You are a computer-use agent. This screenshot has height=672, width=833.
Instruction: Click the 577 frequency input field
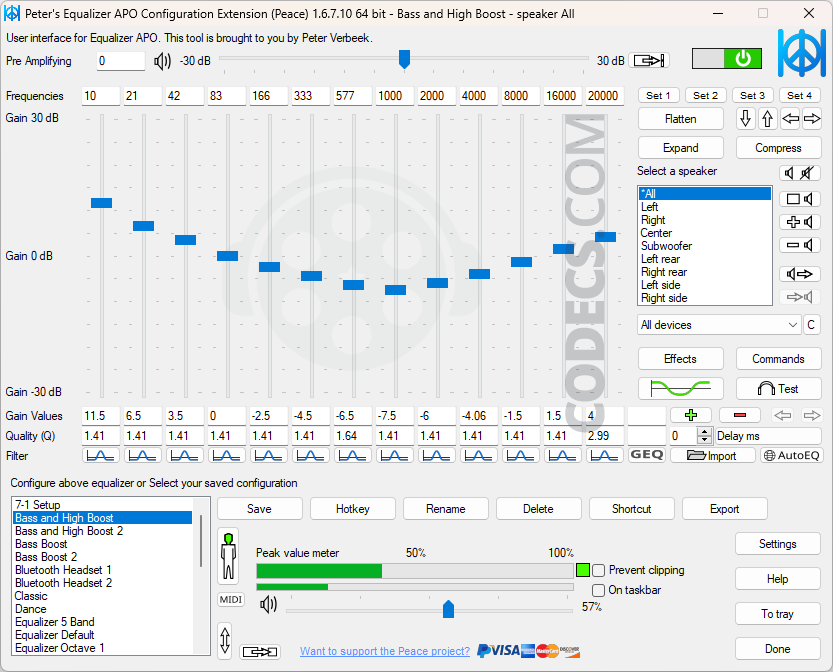(x=353, y=96)
